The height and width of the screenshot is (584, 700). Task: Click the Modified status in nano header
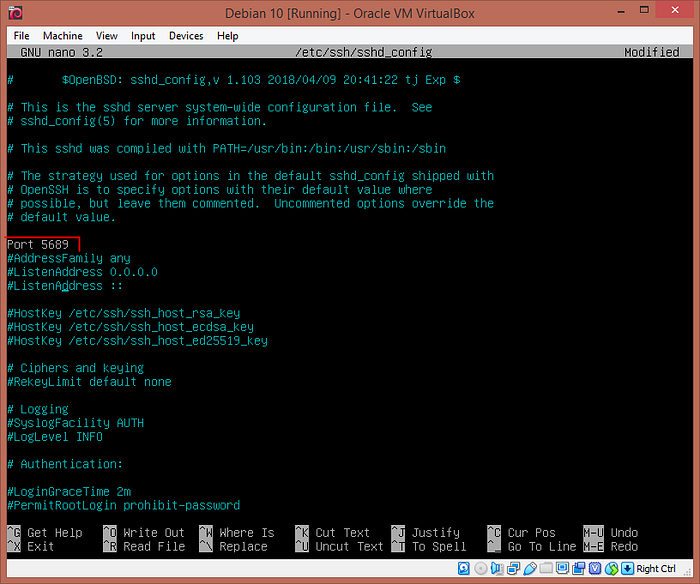point(652,52)
